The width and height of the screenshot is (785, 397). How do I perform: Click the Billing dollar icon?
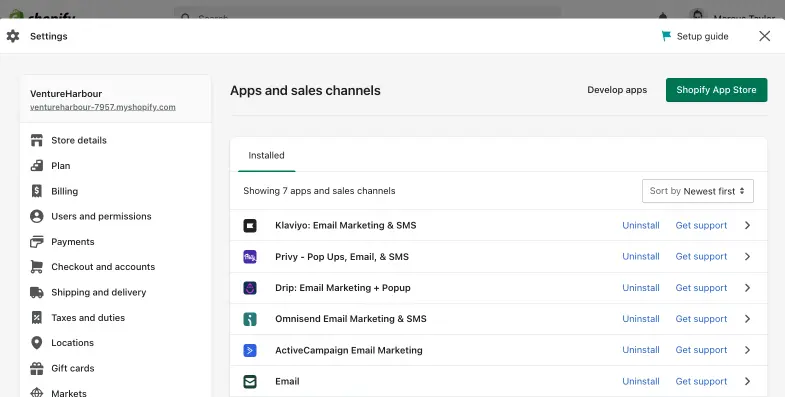pos(37,191)
